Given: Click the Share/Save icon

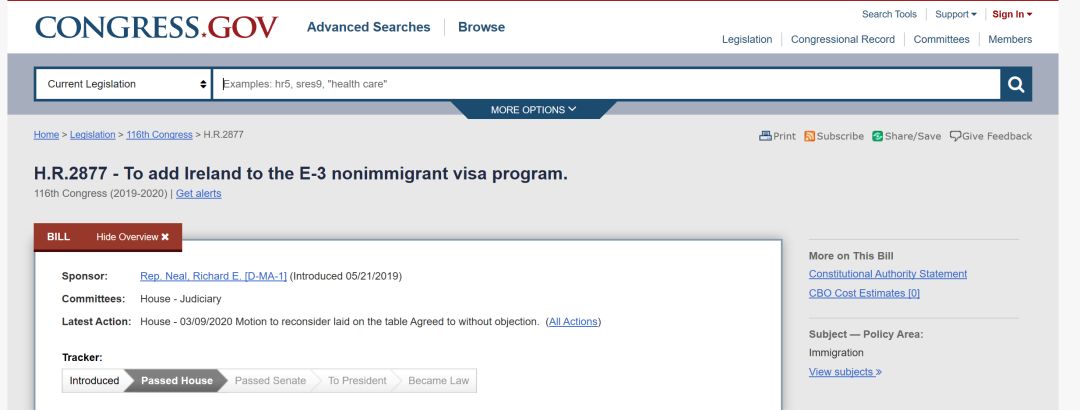Looking at the screenshot, I should coord(877,136).
